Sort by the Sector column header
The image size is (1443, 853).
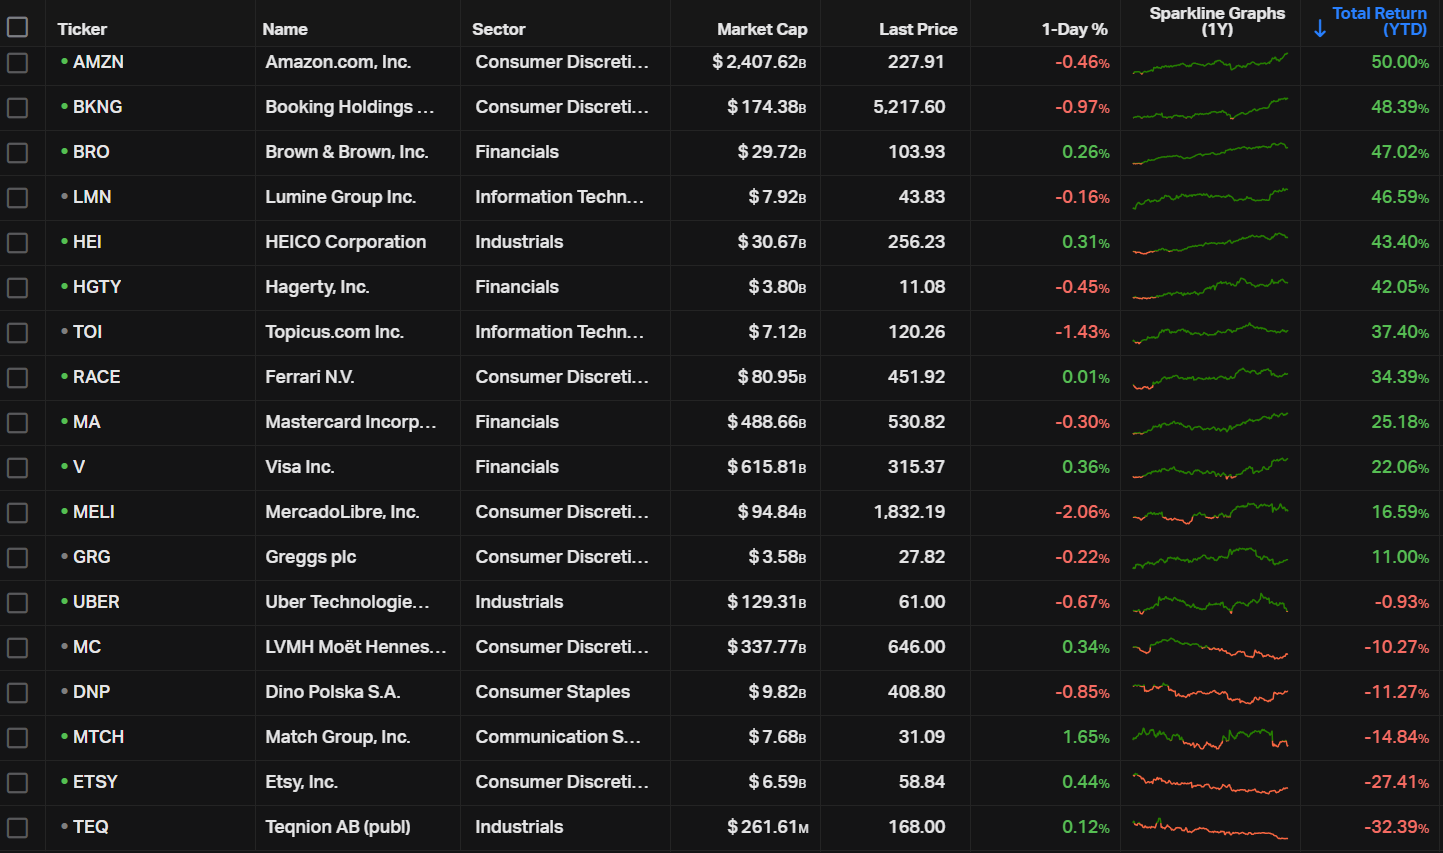tap(499, 29)
